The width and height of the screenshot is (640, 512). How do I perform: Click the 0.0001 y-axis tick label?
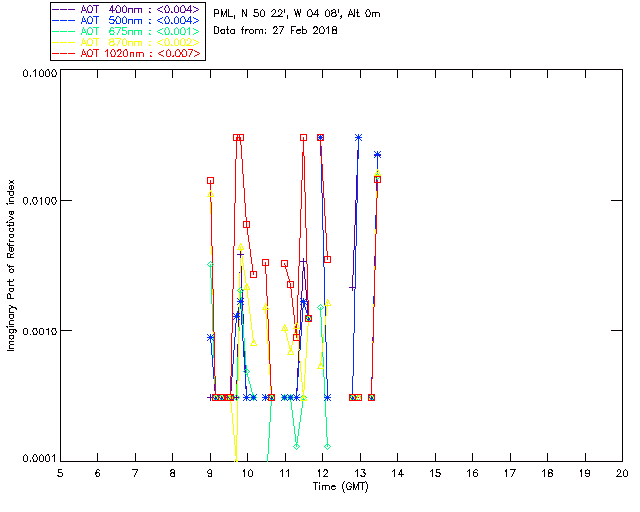(x=39, y=459)
